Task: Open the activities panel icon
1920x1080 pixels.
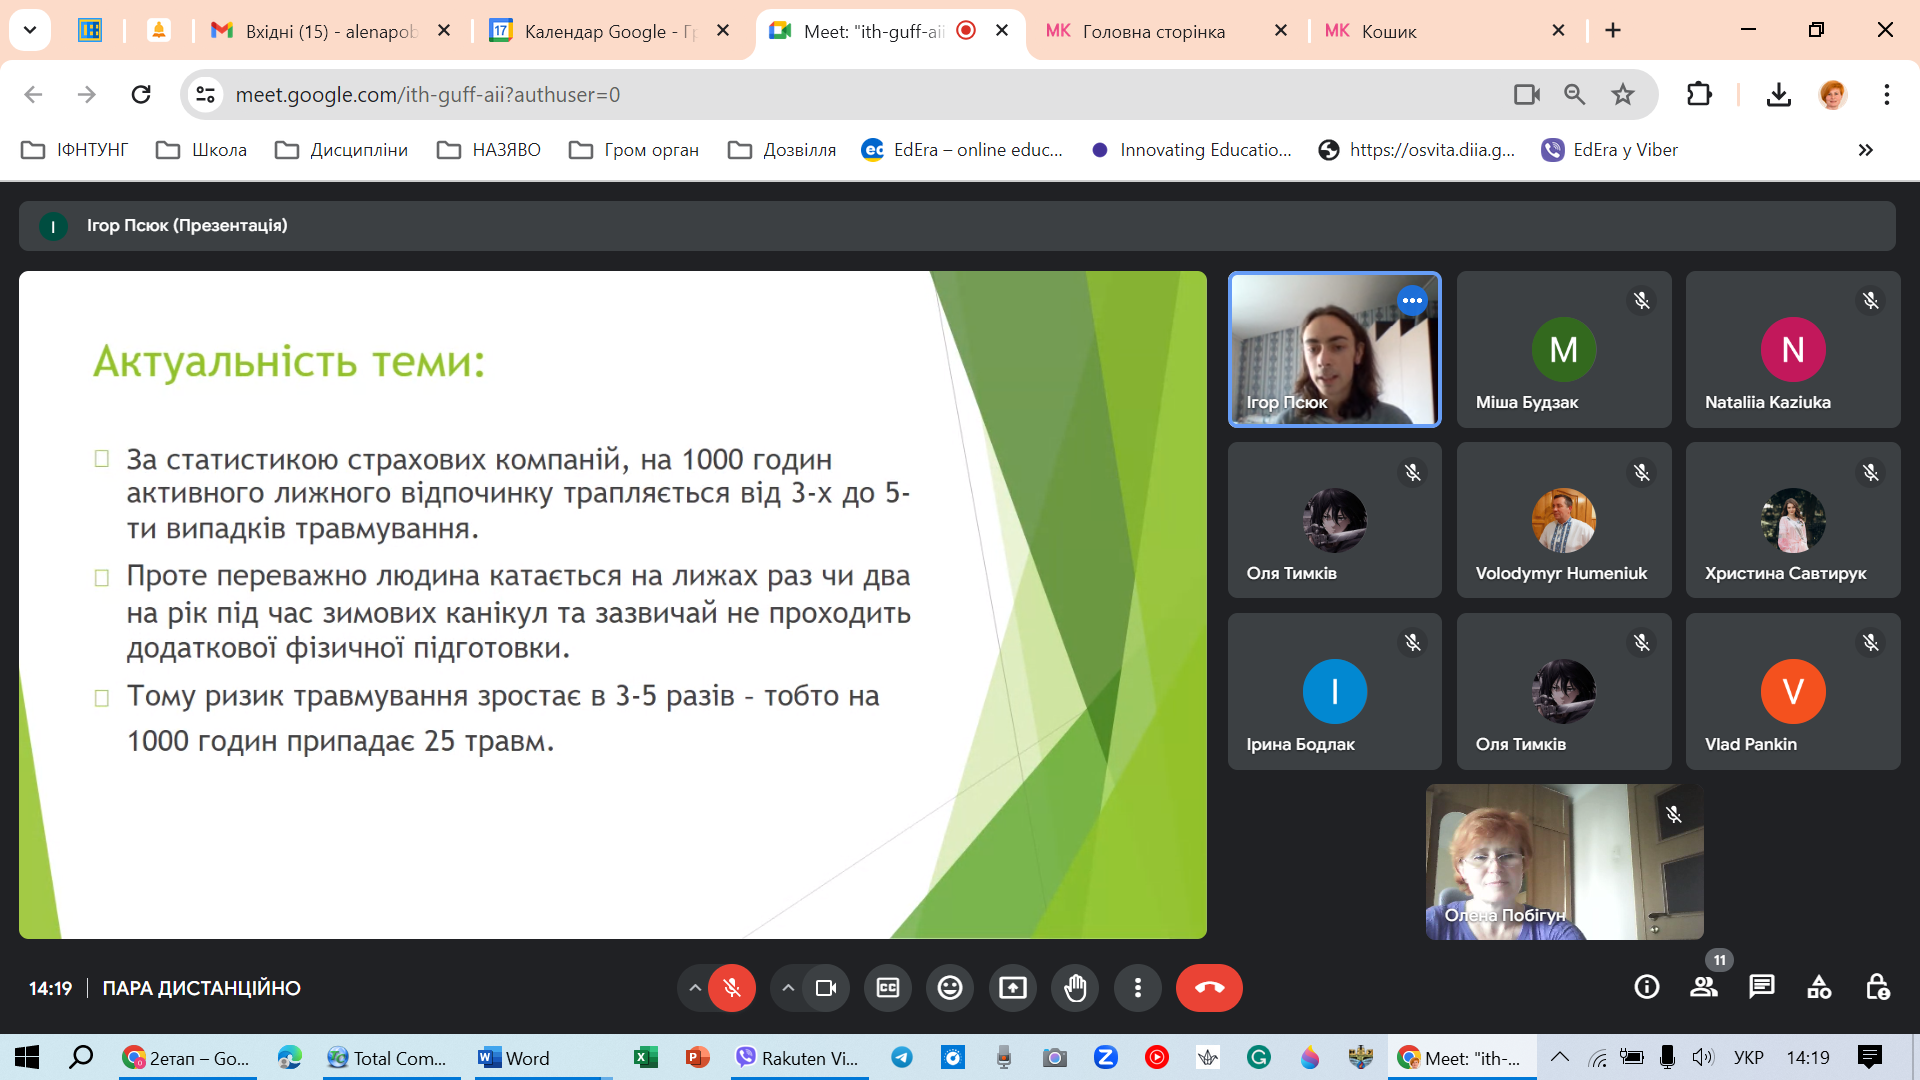Action: (1819, 988)
